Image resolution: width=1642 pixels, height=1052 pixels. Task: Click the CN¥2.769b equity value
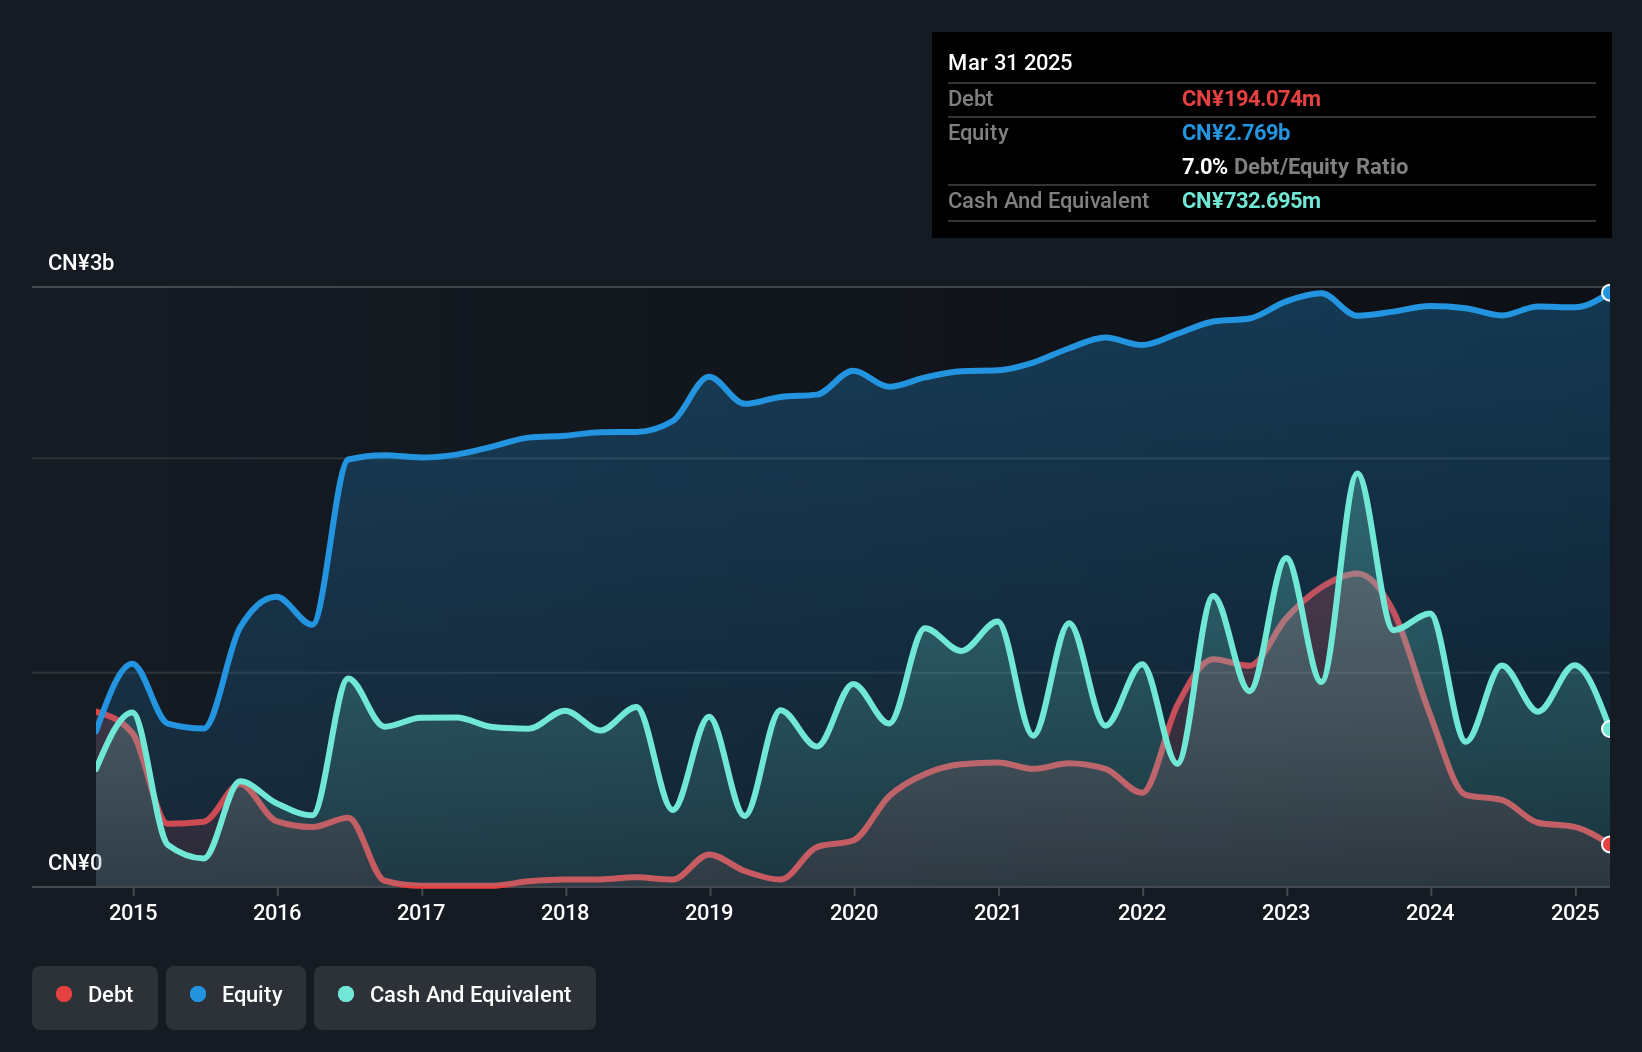coord(1236,132)
